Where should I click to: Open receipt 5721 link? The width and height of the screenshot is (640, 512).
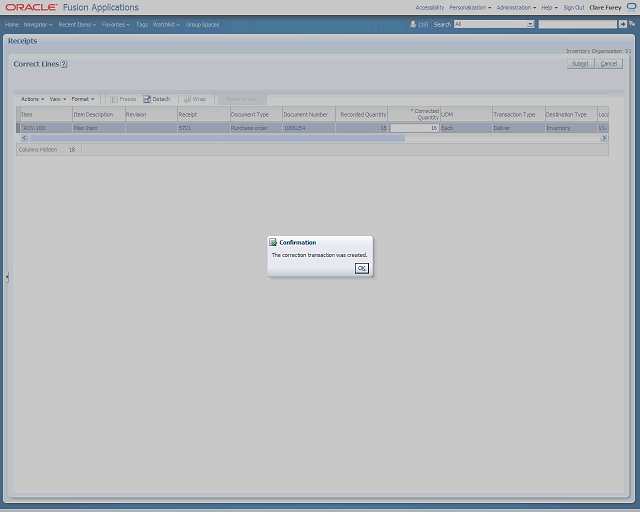coord(184,128)
